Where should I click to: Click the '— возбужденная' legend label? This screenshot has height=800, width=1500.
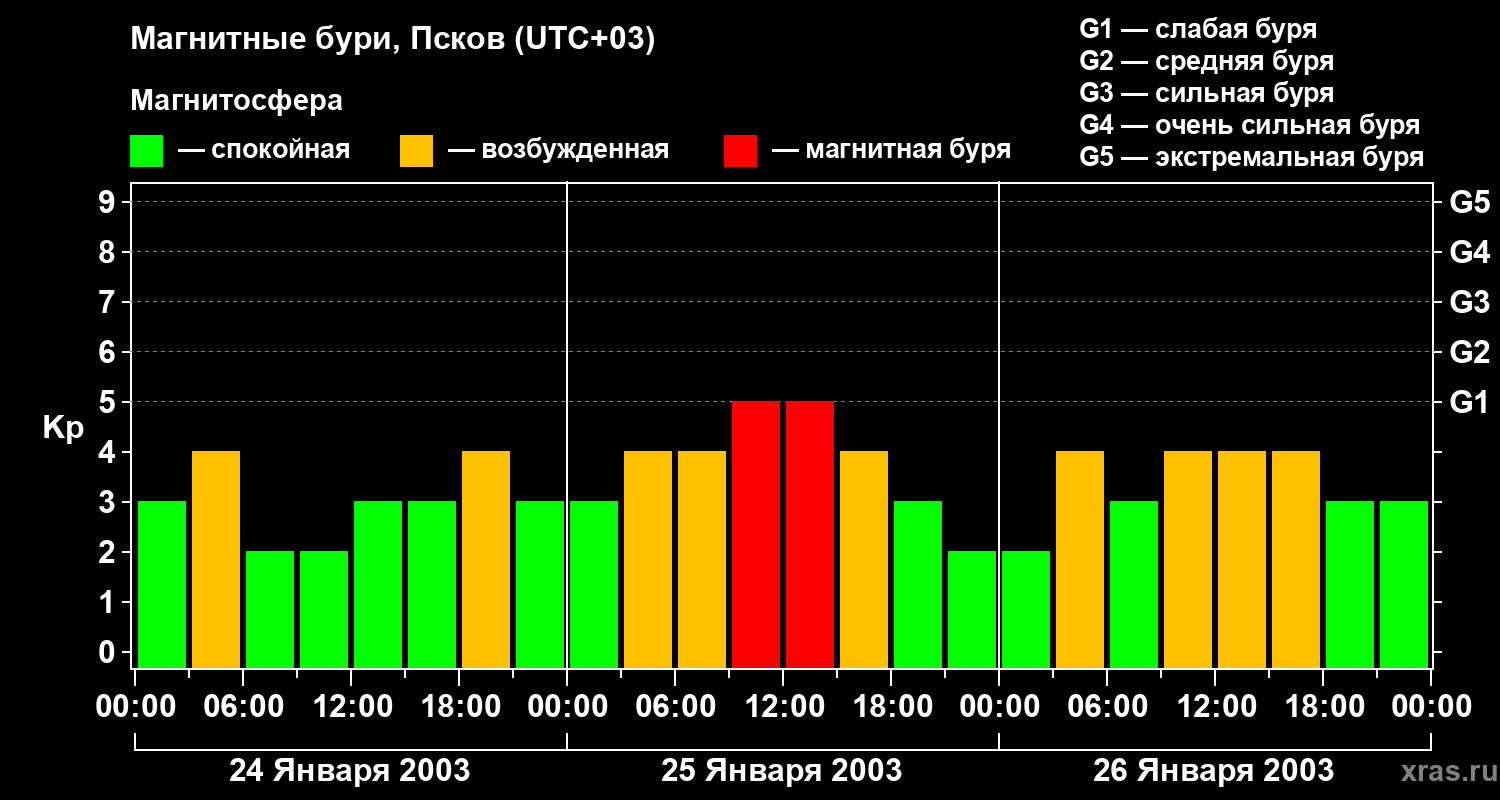click(x=558, y=150)
